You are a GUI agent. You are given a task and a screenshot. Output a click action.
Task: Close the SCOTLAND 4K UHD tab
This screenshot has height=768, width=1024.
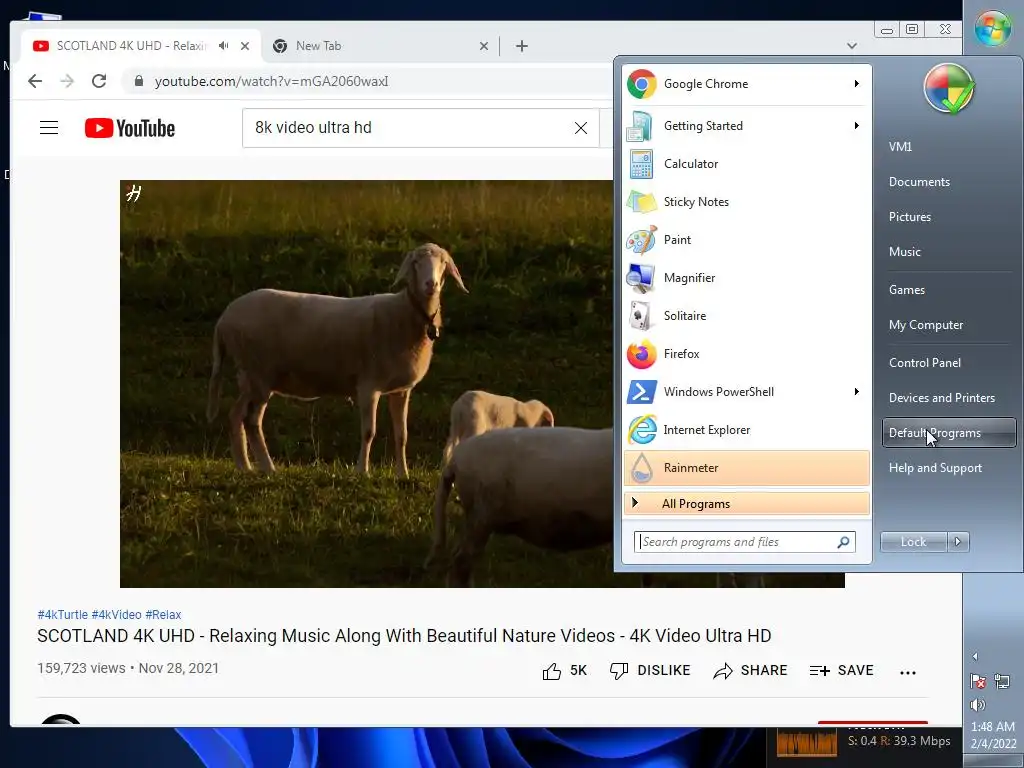tap(245, 46)
